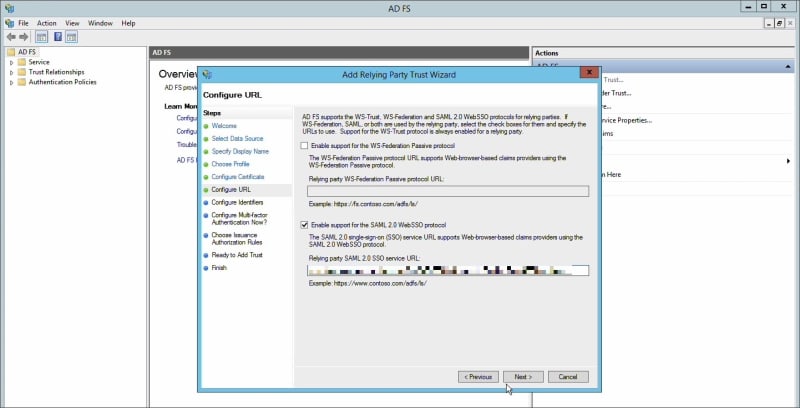
Task: Click the AD FS title bar application icon
Action: [x=9, y=8]
